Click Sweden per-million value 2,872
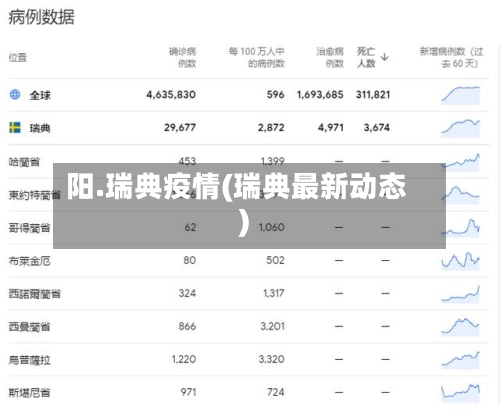500x413 pixels. pos(271,127)
